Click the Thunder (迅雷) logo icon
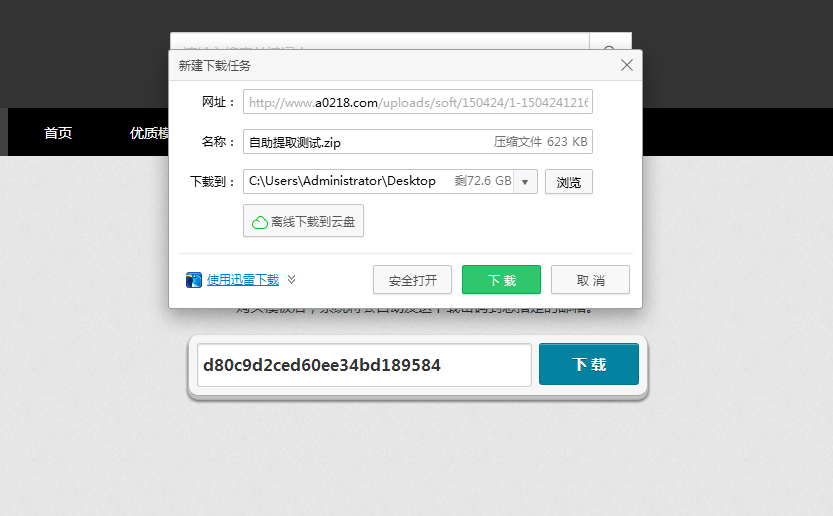The height and width of the screenshot is (516, 833). tap(194, 280)
